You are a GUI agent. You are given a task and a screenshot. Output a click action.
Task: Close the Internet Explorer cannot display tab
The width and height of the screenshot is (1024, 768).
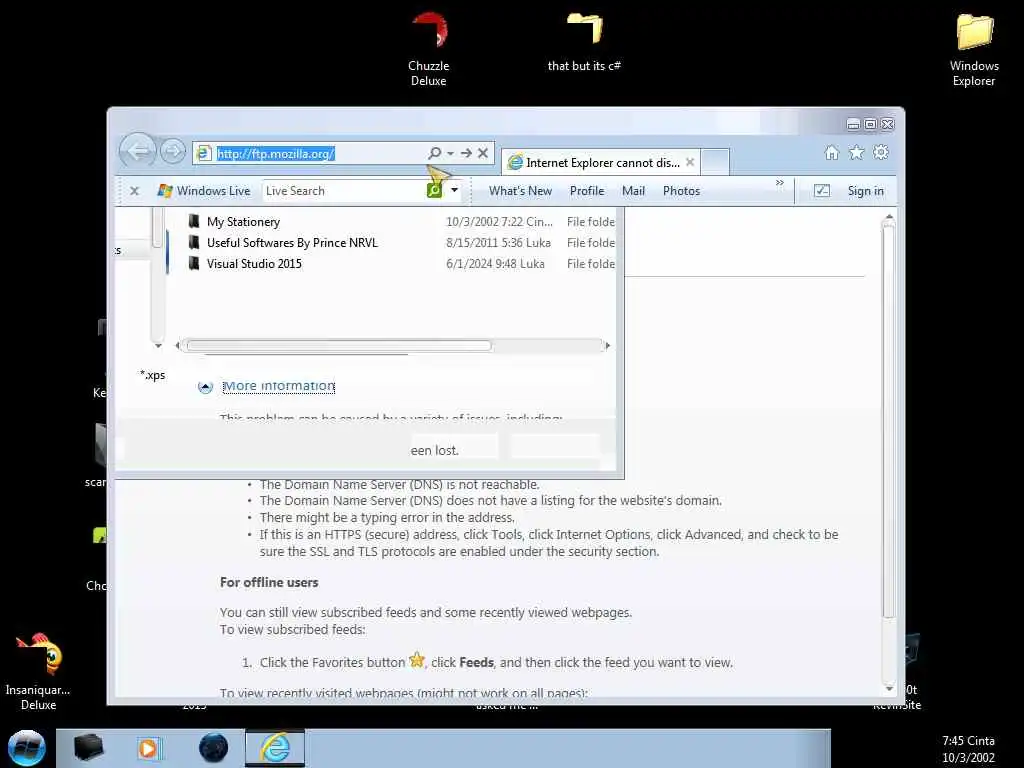690,162
